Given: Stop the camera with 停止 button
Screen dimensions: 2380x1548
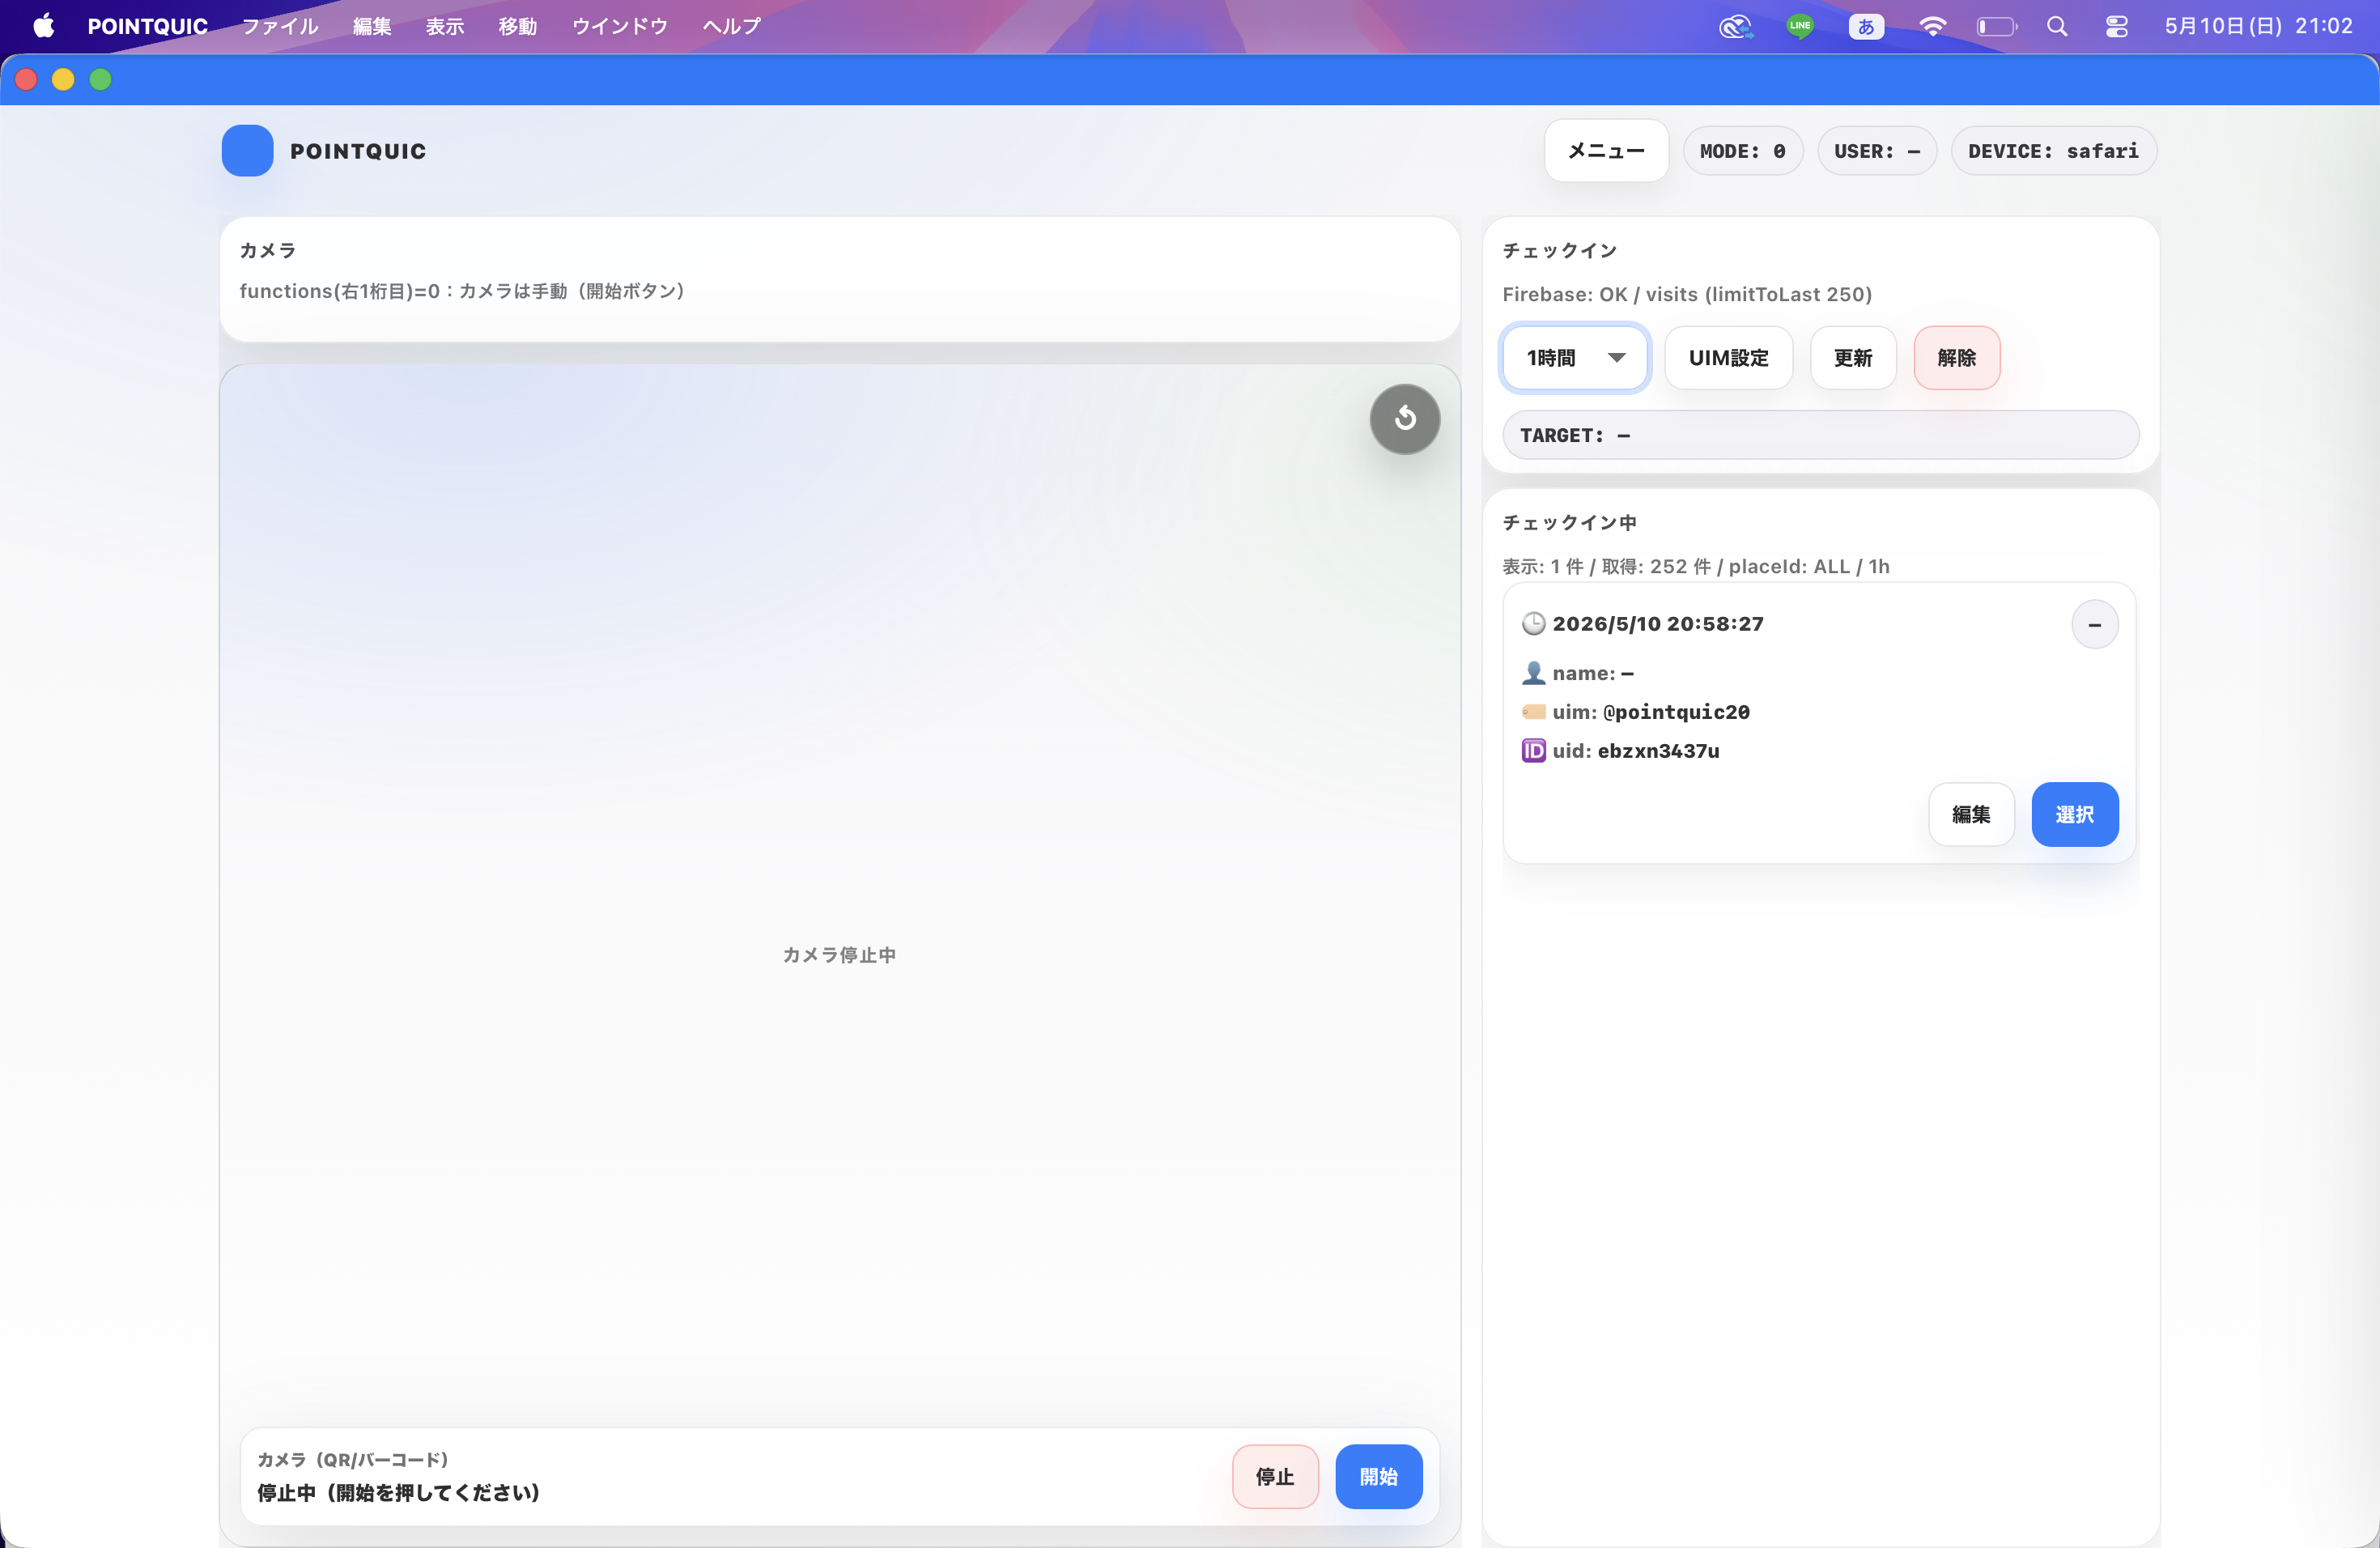Looking at the screenshot, I should [x=1275, y=1477].
